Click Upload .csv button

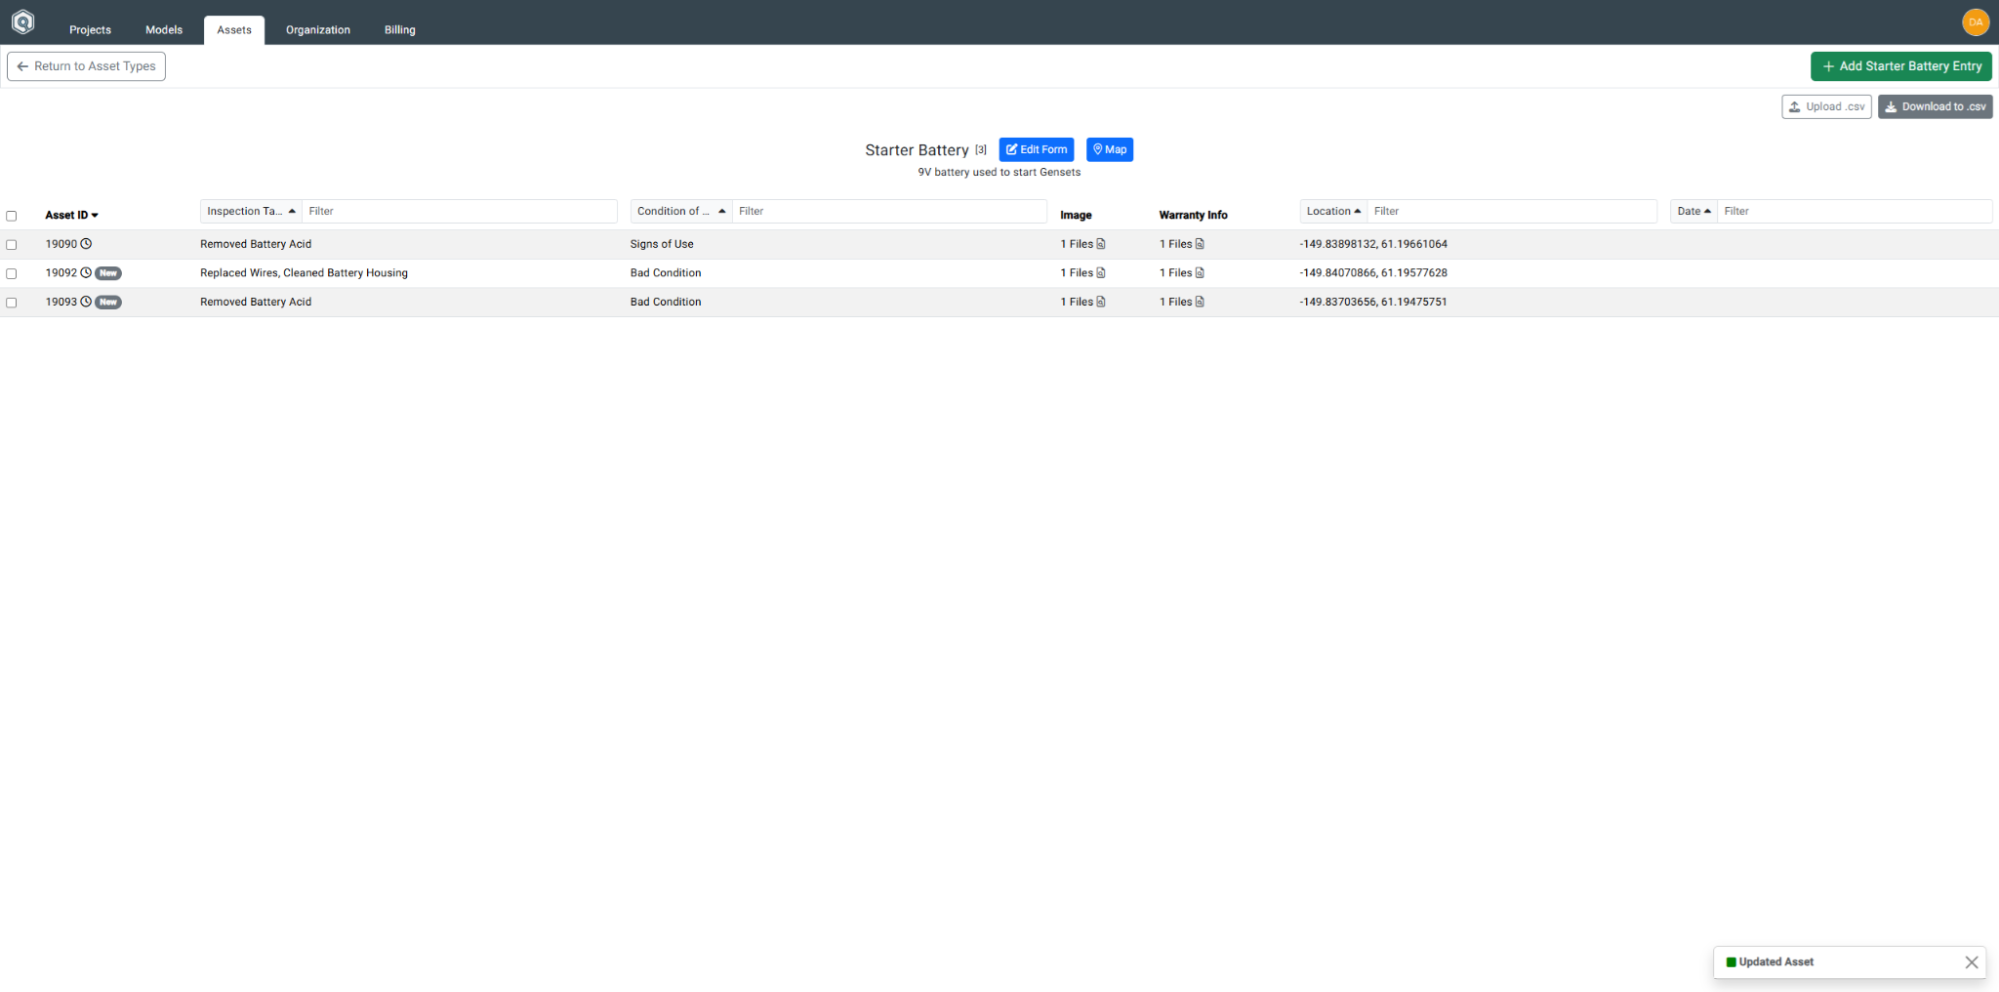coord(1826,107)
